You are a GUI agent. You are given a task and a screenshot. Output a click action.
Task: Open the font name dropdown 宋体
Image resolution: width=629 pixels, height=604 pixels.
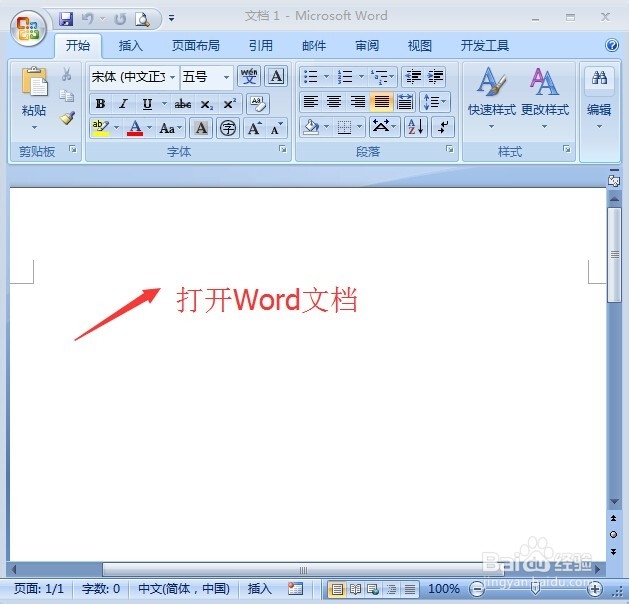click(x=172, y=77)
